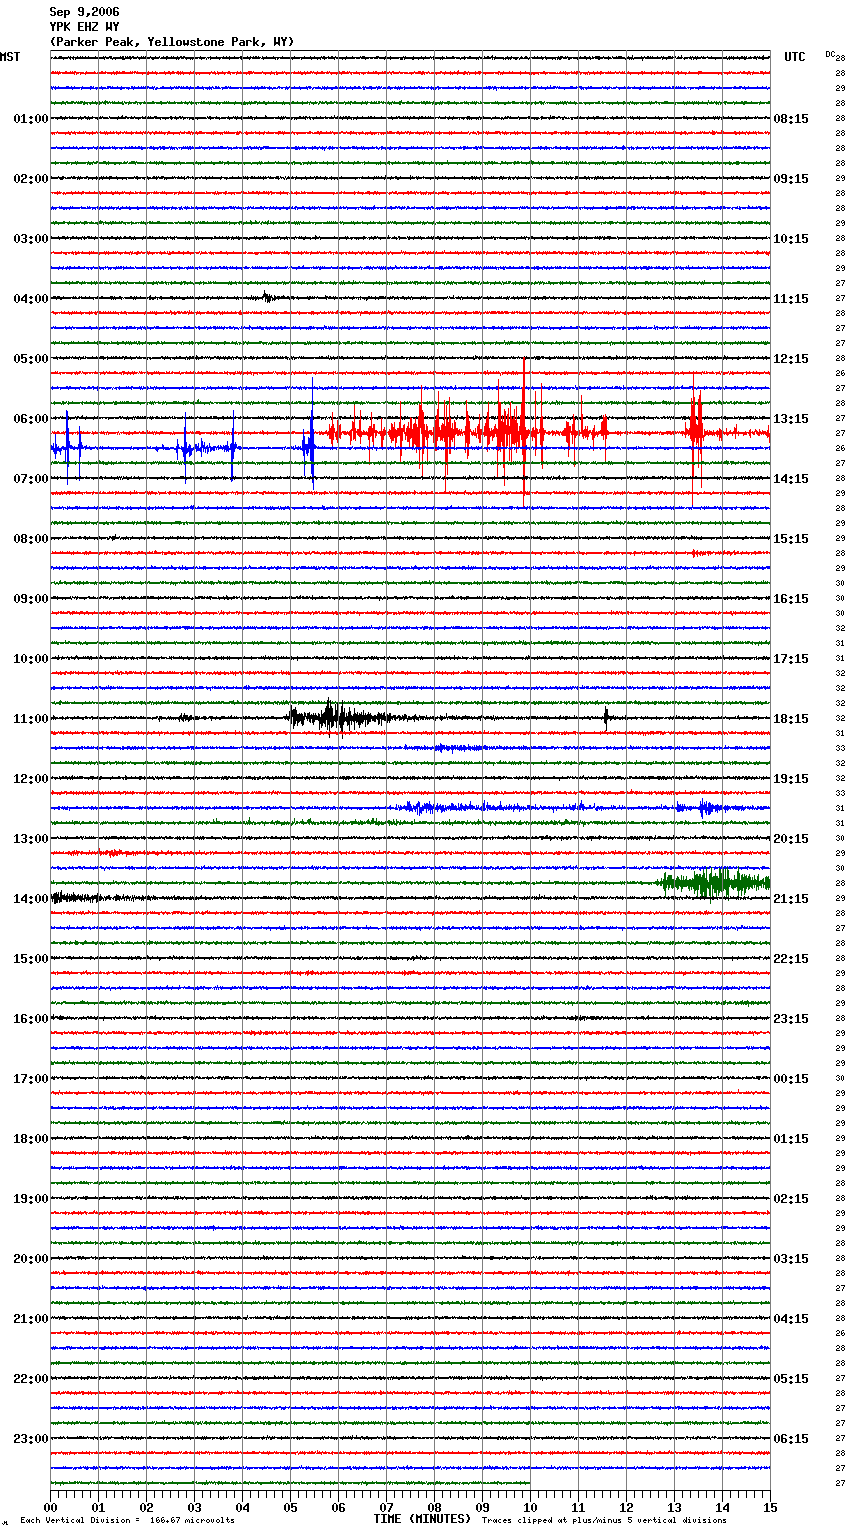The height and width of the screenshot is (1534, 850).
Task: Click the 00:15 UTC time label
Action: [791, 1079]
